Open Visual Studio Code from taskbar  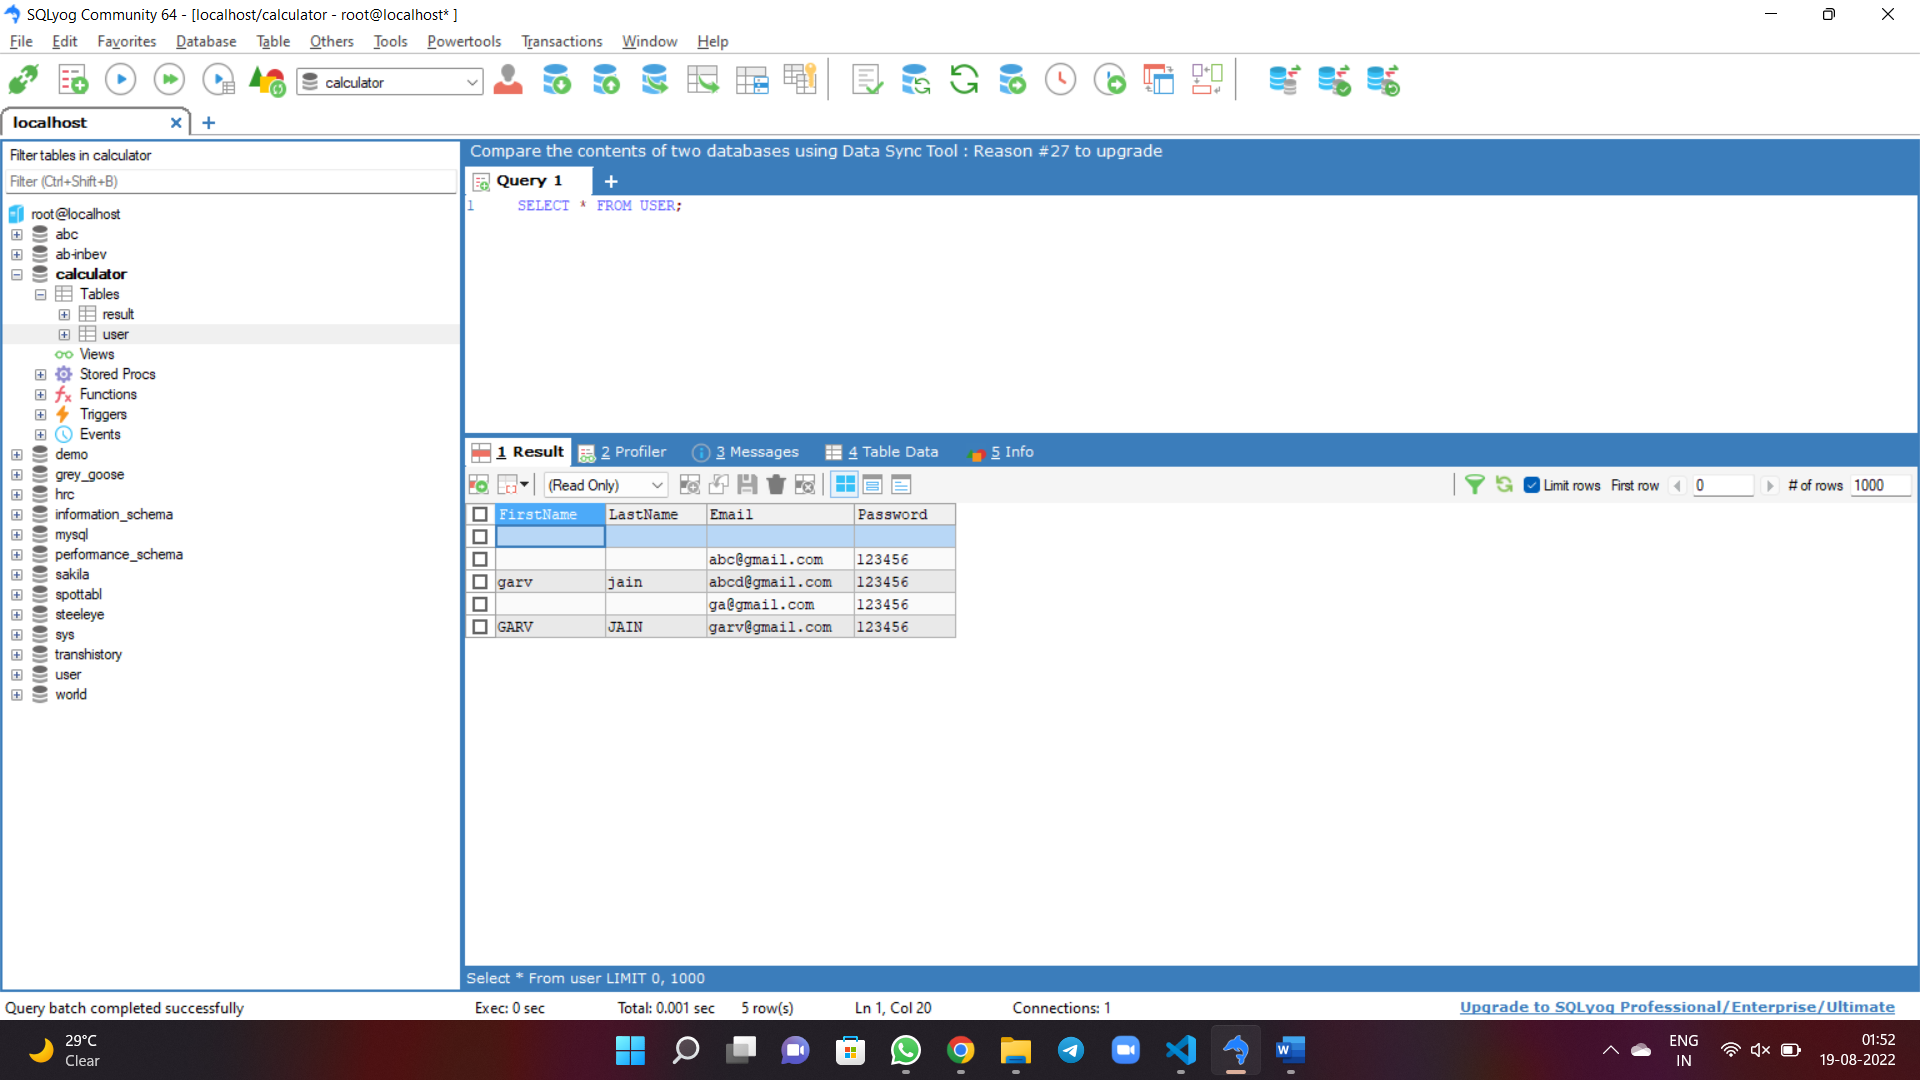1181,1050
